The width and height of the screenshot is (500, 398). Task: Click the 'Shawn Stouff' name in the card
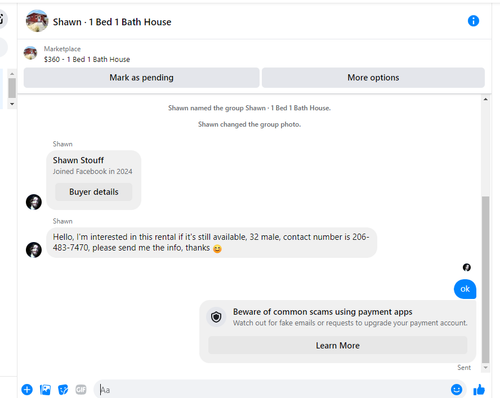[x=78, y=160]
